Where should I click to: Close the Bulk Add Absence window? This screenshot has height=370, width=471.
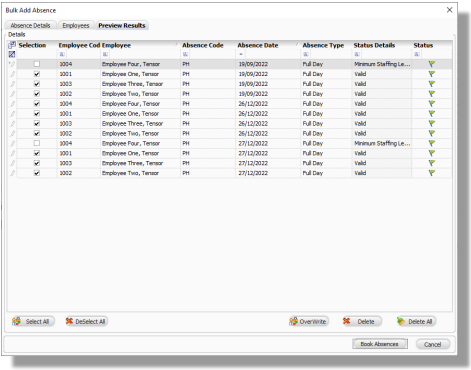(x=449, y=10)
